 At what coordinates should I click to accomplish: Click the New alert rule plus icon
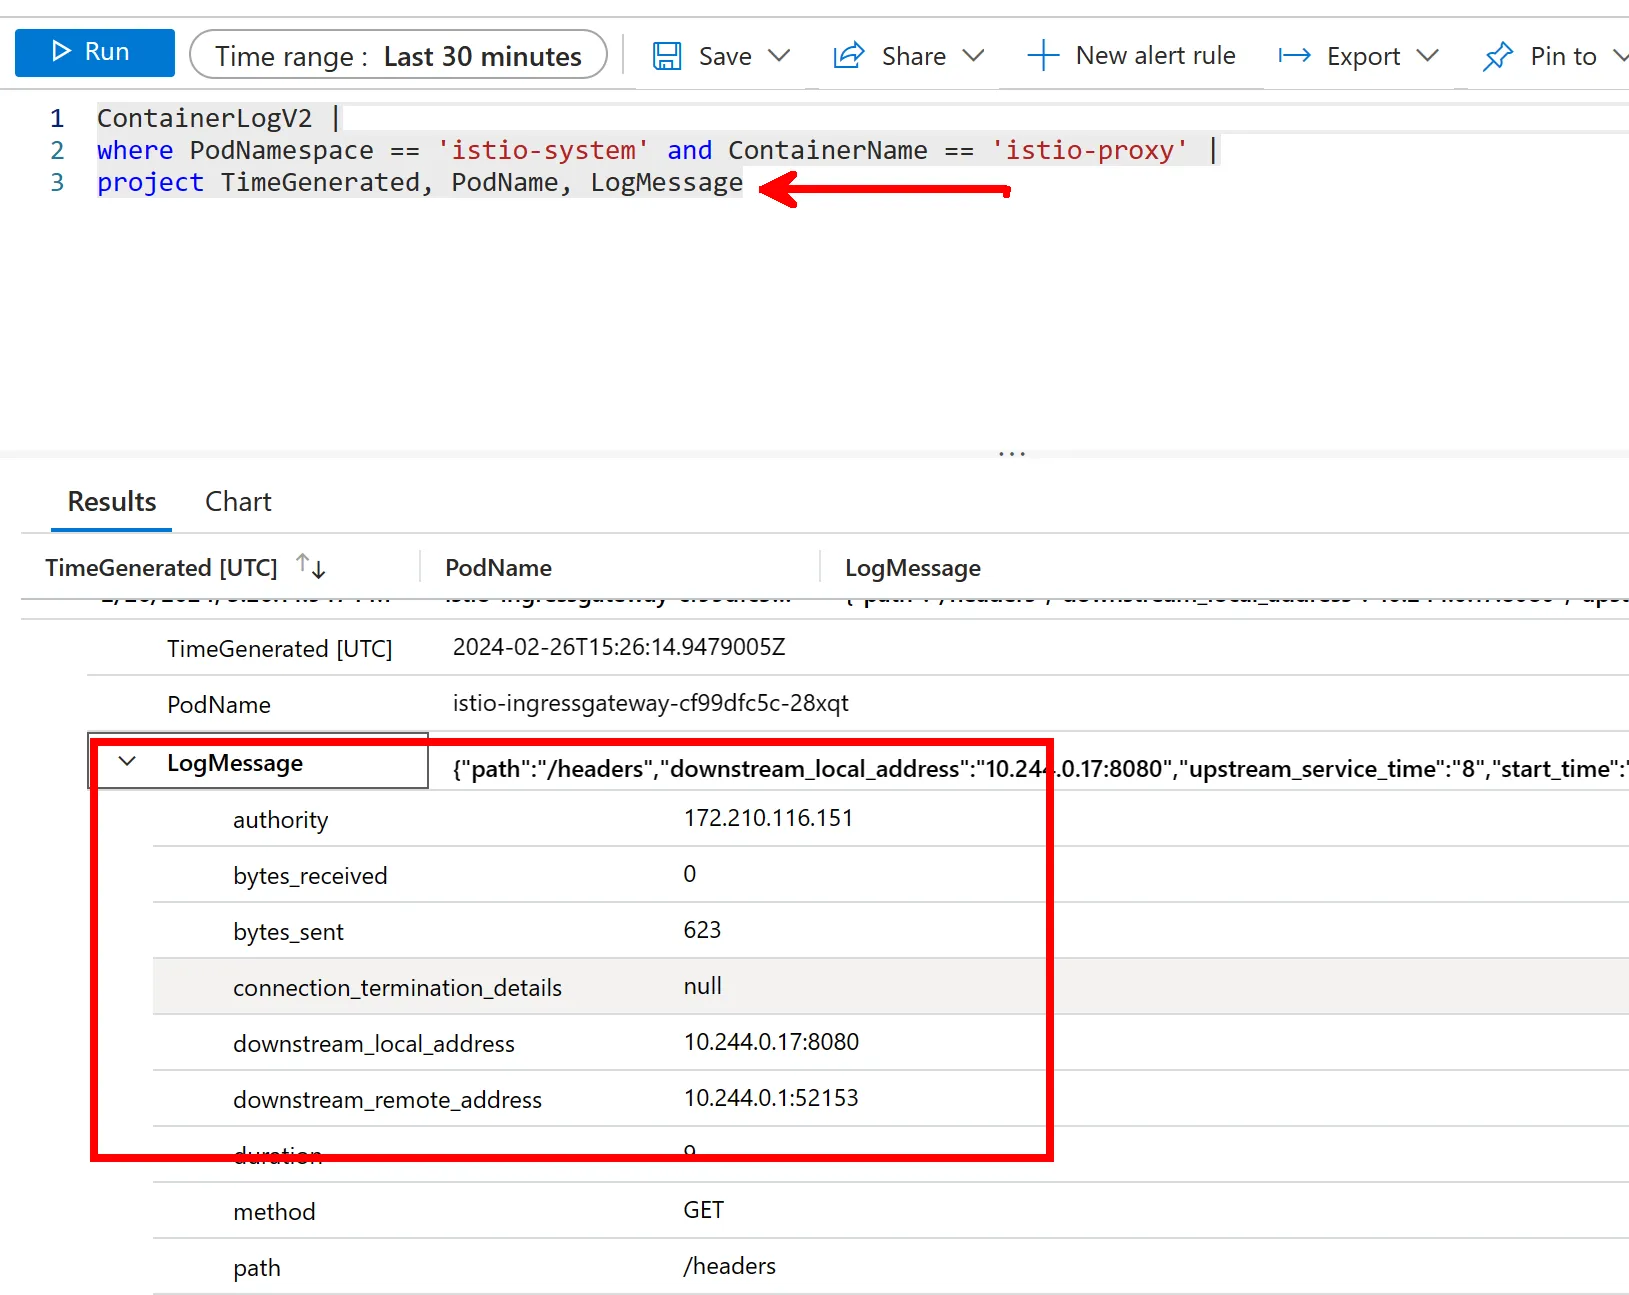1043,56
